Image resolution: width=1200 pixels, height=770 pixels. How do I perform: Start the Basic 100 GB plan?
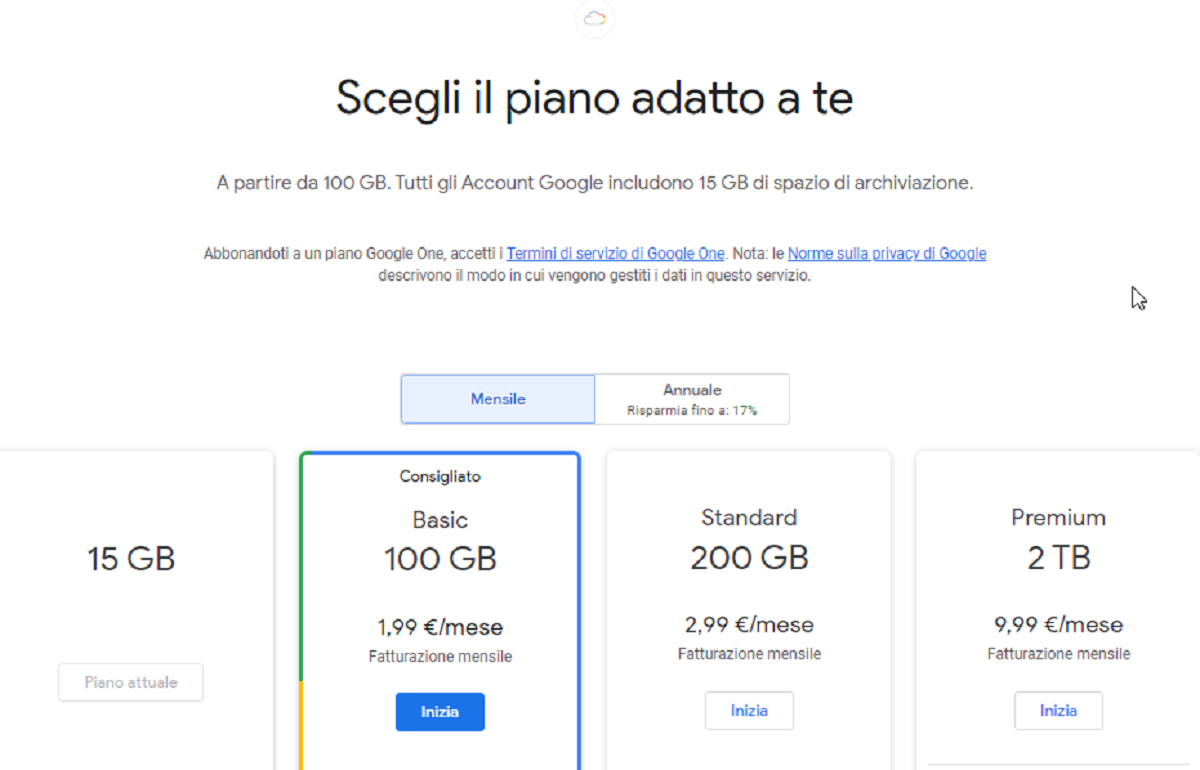pyautogui.click(x=440, y=712)
